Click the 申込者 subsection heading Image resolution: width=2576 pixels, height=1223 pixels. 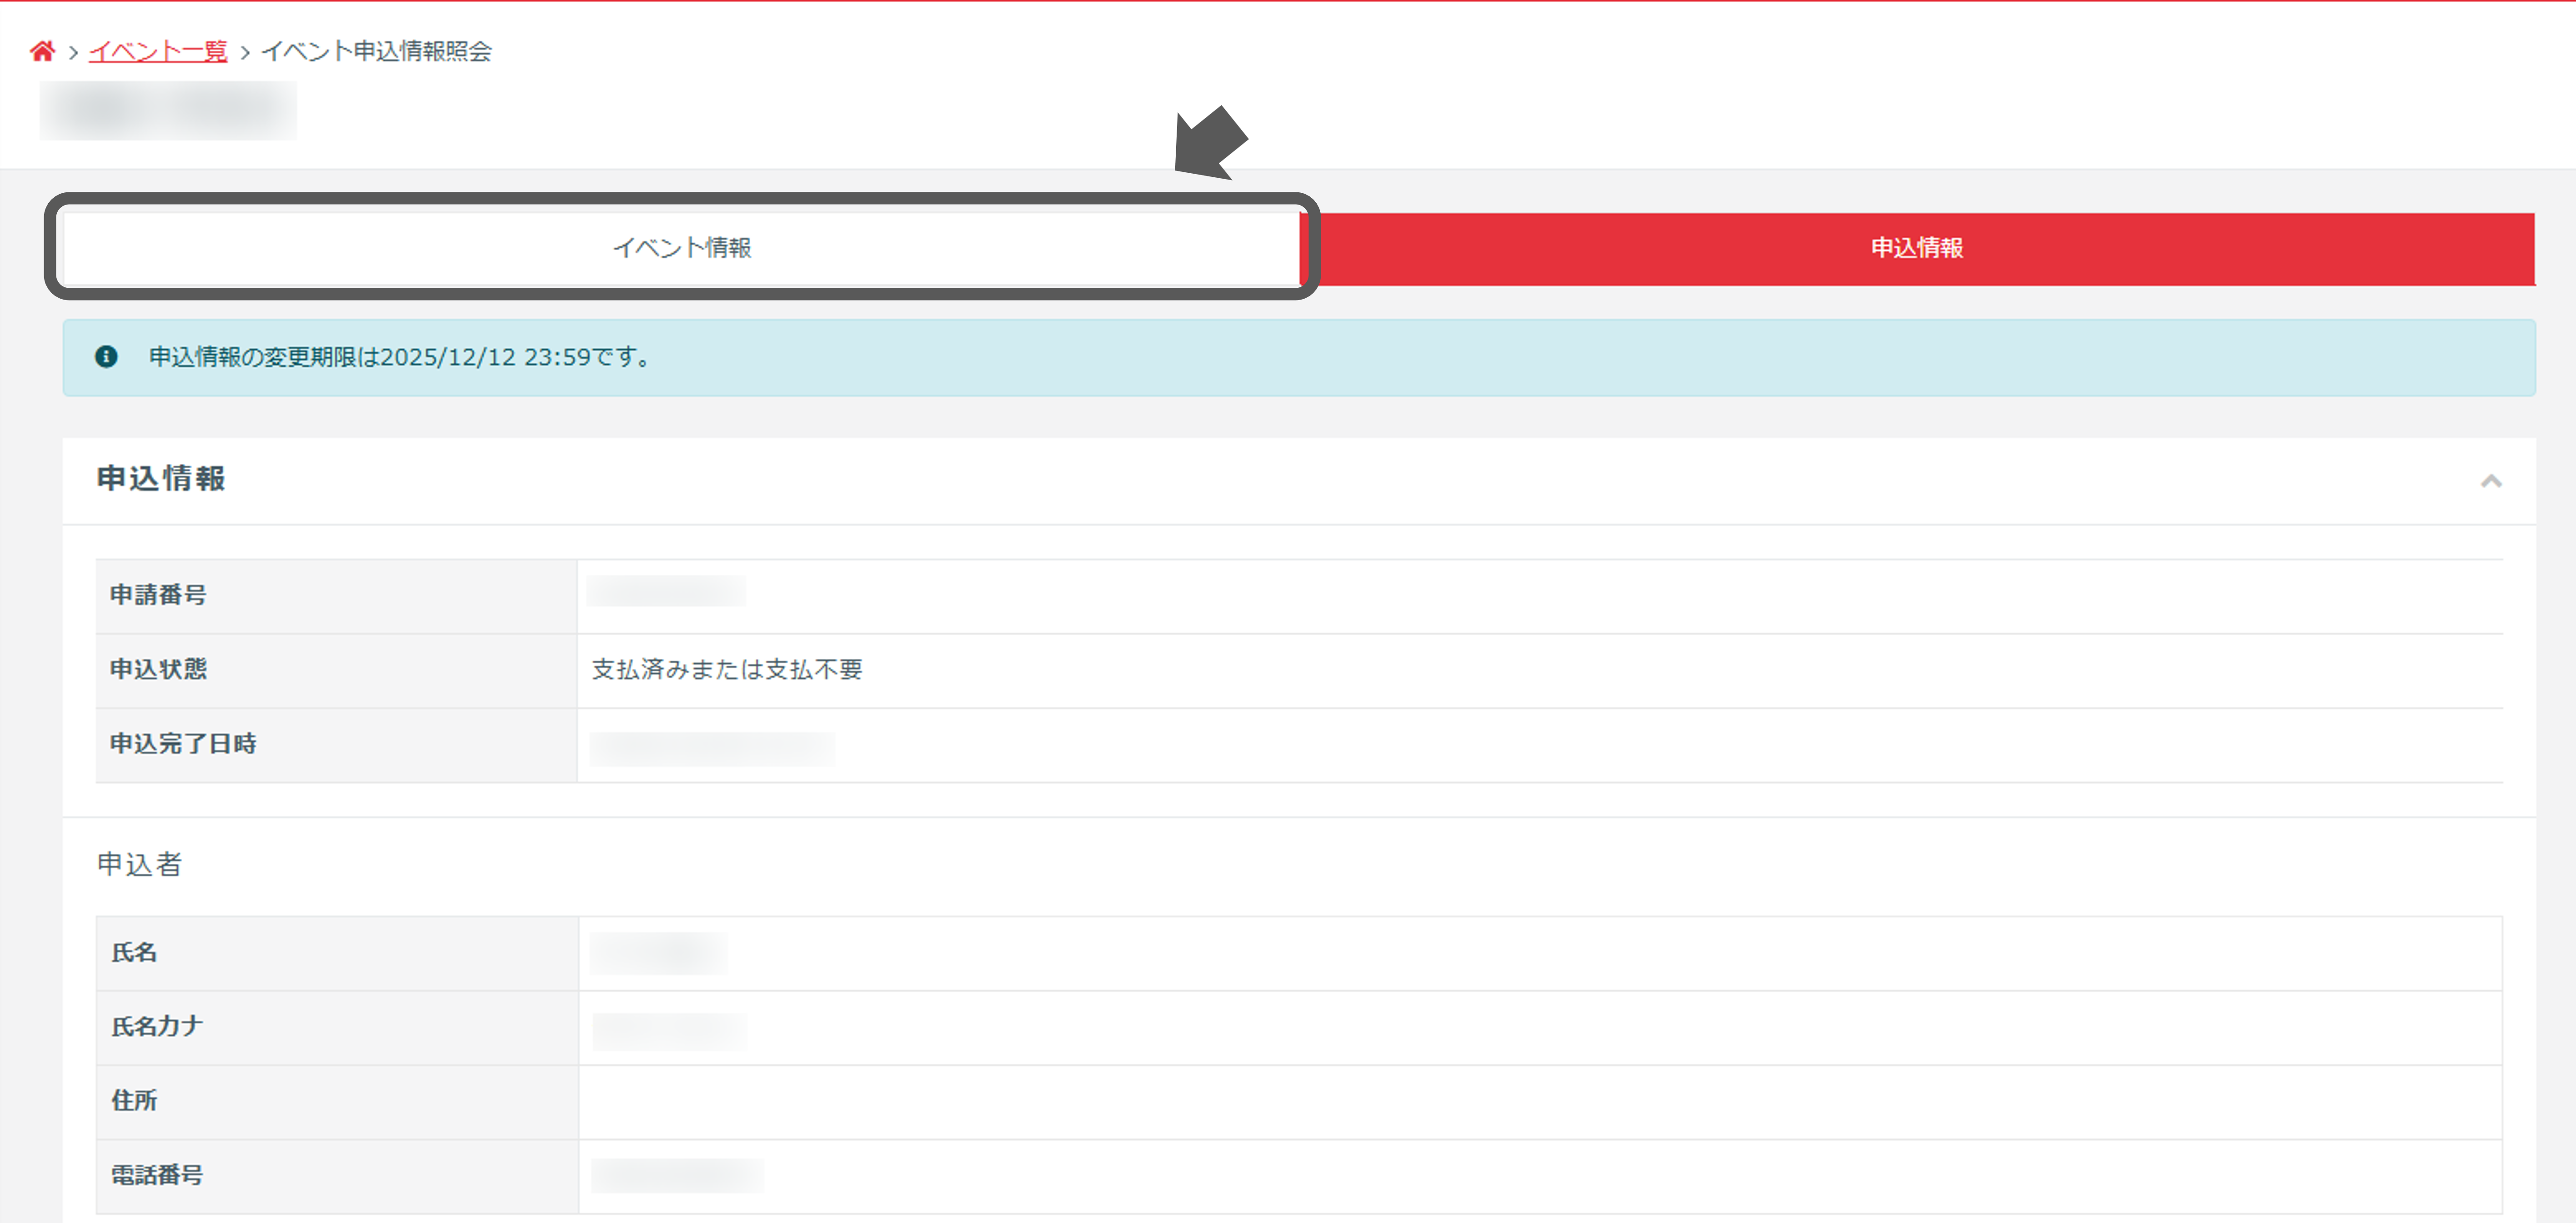[x=140, y=864]
